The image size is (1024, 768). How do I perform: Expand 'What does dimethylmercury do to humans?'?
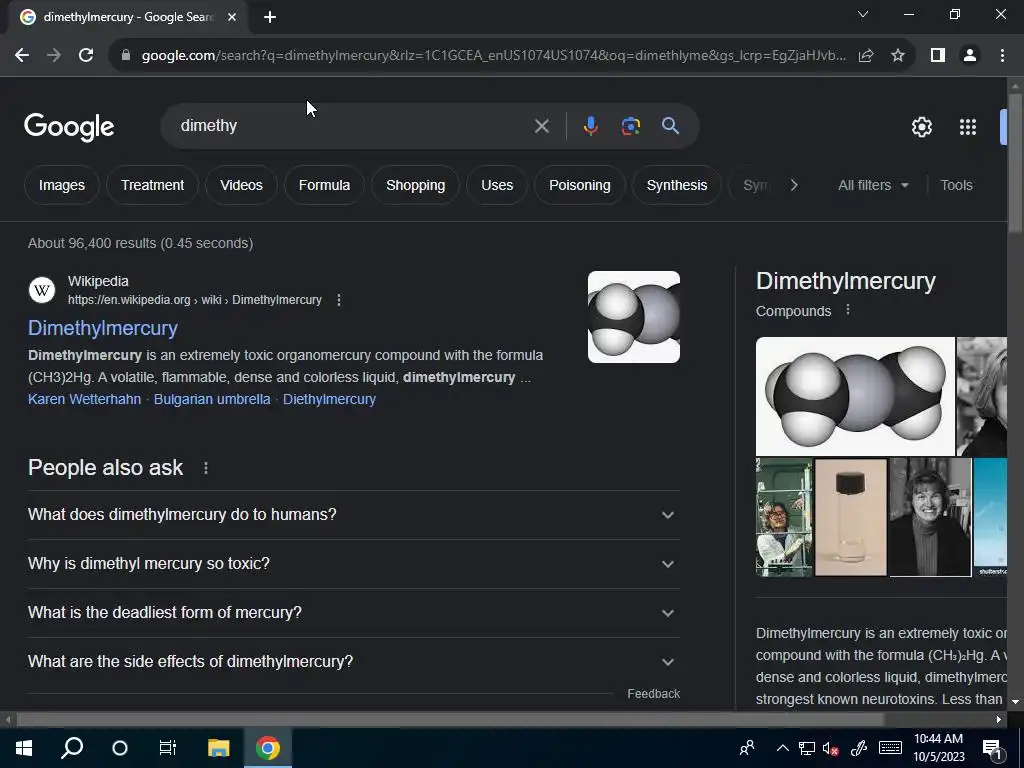(354, 515)
